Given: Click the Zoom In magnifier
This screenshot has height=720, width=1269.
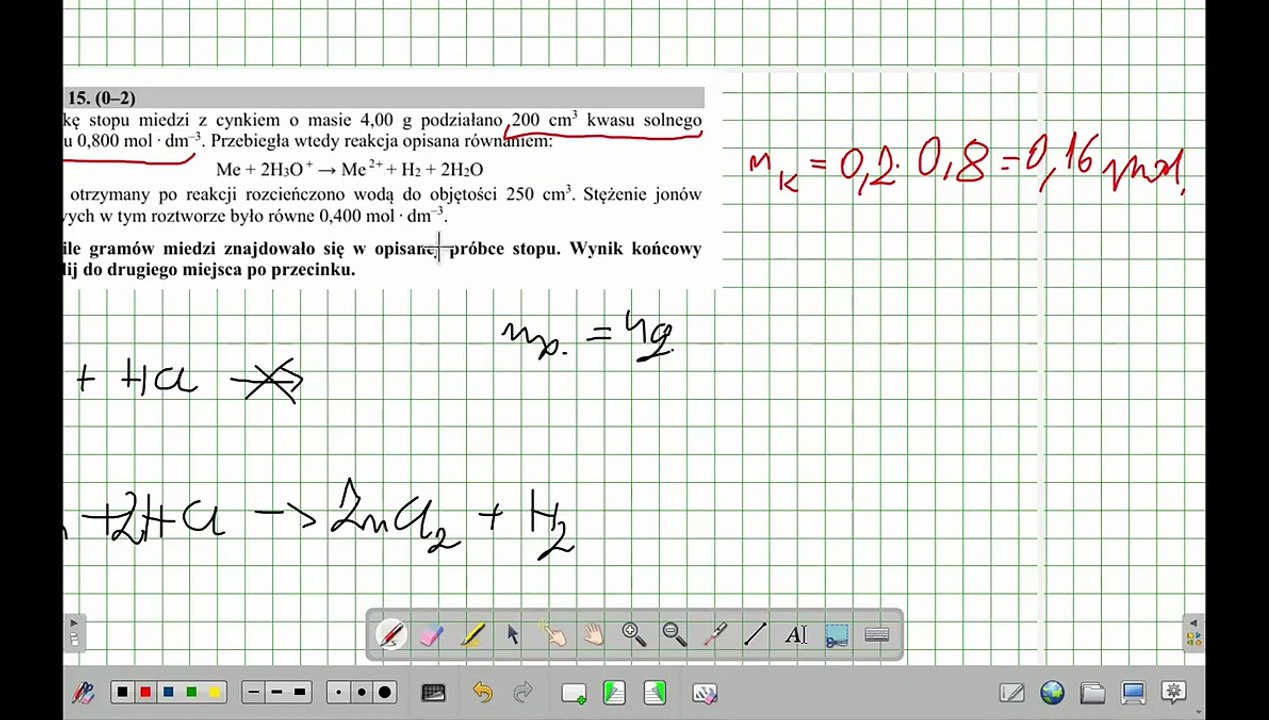Looking at the screenshot, I should 634,634.
